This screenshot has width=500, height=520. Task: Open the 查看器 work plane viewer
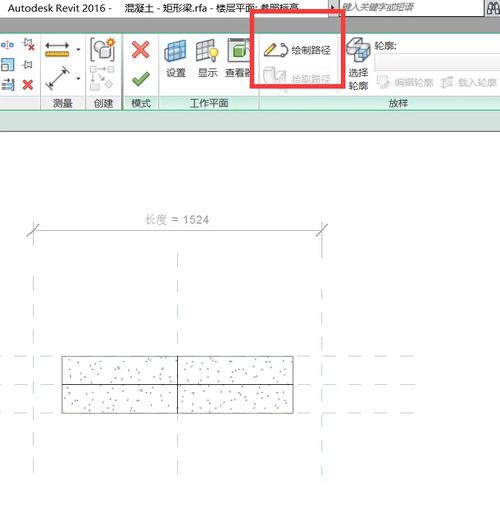click(238, 59)
